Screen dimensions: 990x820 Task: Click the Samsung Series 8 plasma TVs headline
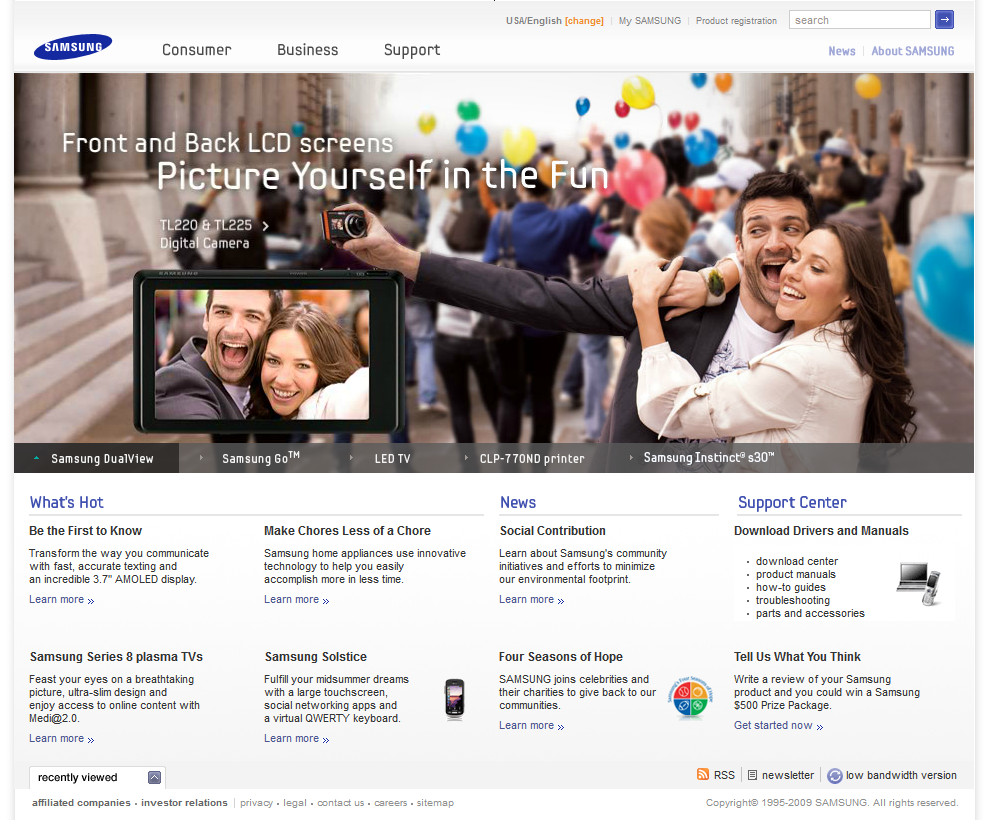(116, 657)
